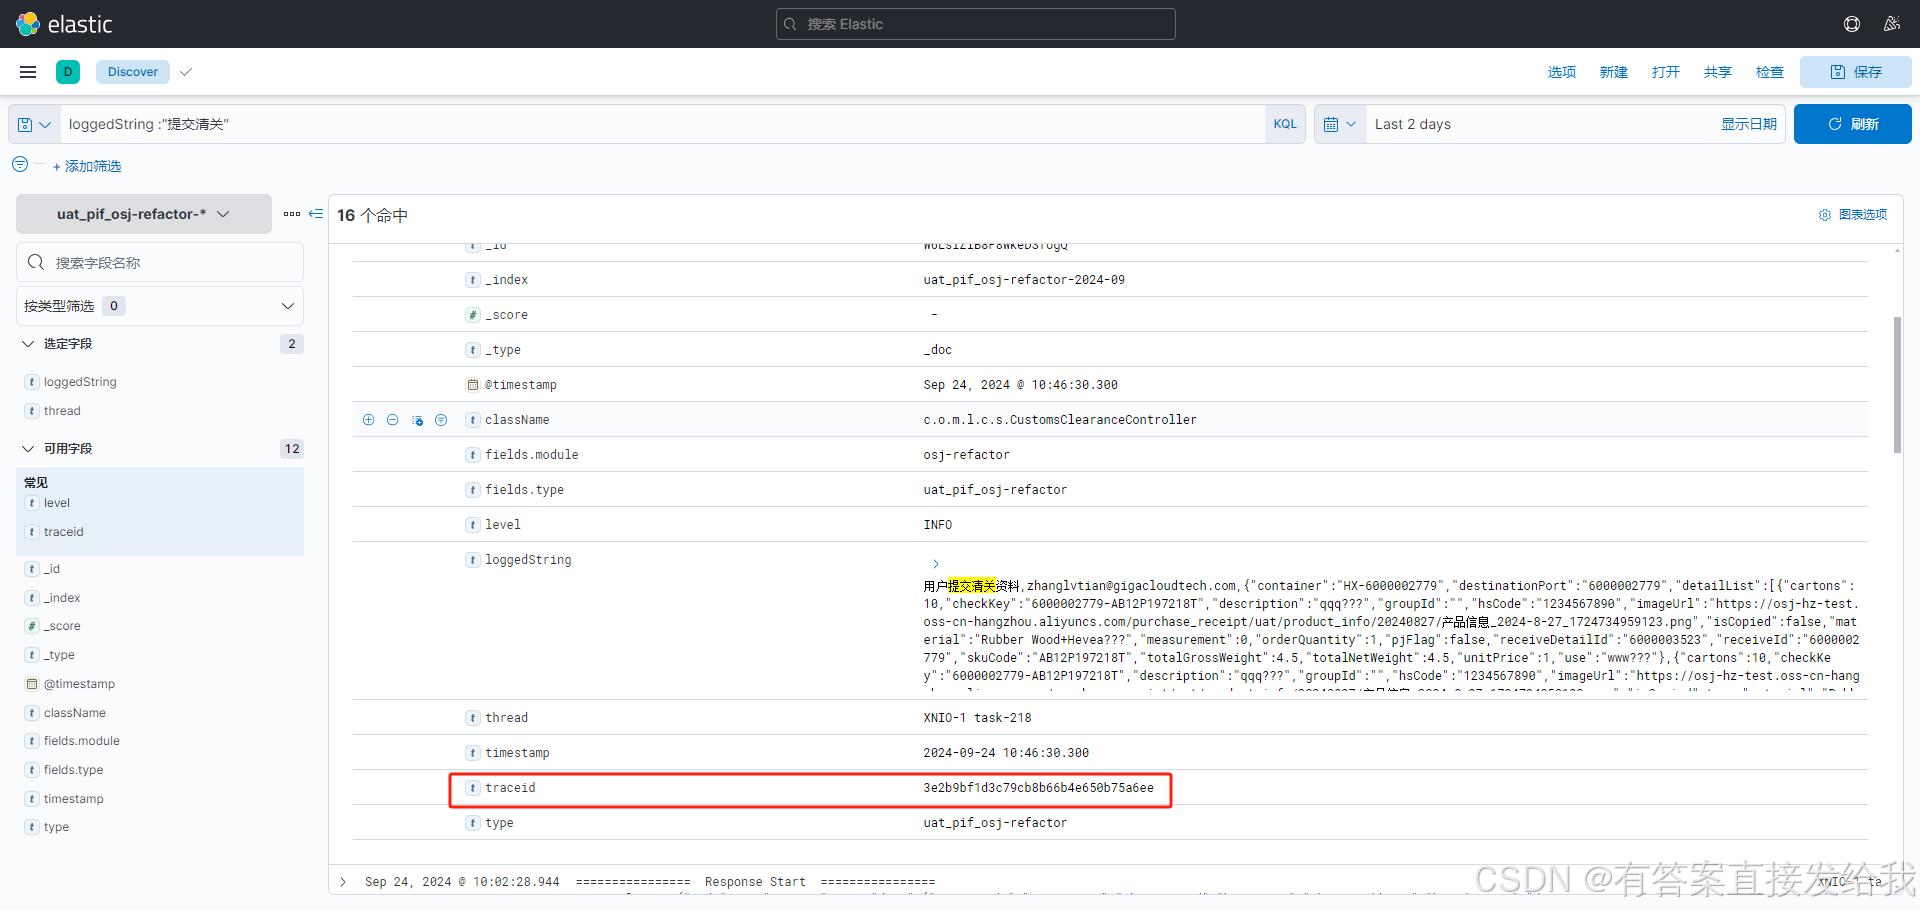Expand the loggedString field value arrow
1920x911 pixels.
(934, 563)
